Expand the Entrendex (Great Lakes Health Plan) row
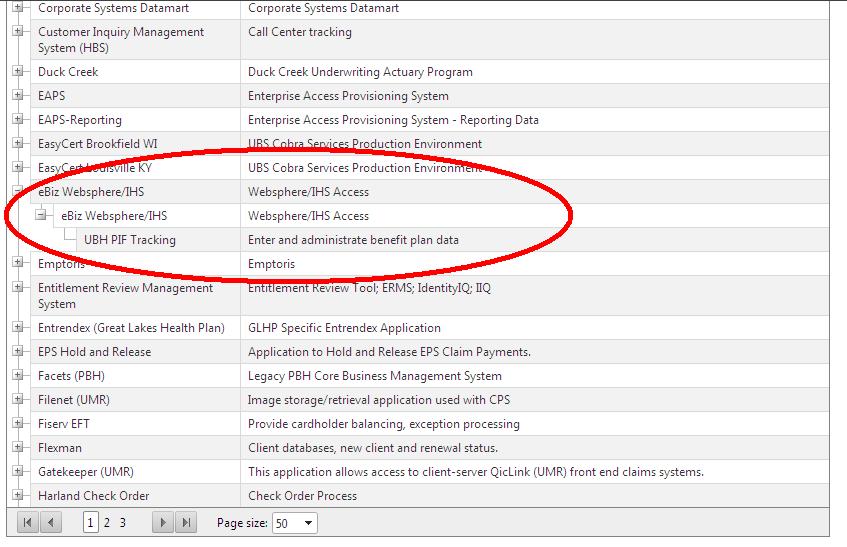847x547 pixels. point(18,327)
